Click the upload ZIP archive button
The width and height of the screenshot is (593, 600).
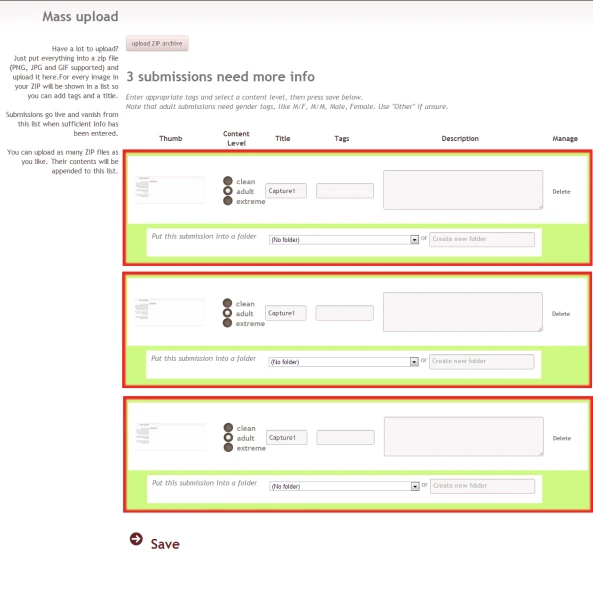click(x=157, y=43)
